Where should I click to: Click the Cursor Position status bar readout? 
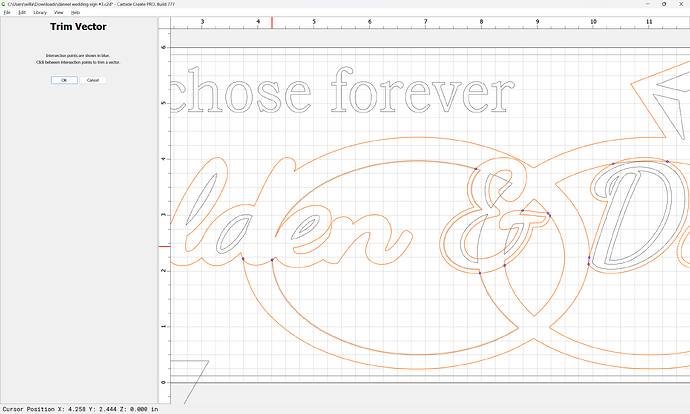tap(81, 409)
